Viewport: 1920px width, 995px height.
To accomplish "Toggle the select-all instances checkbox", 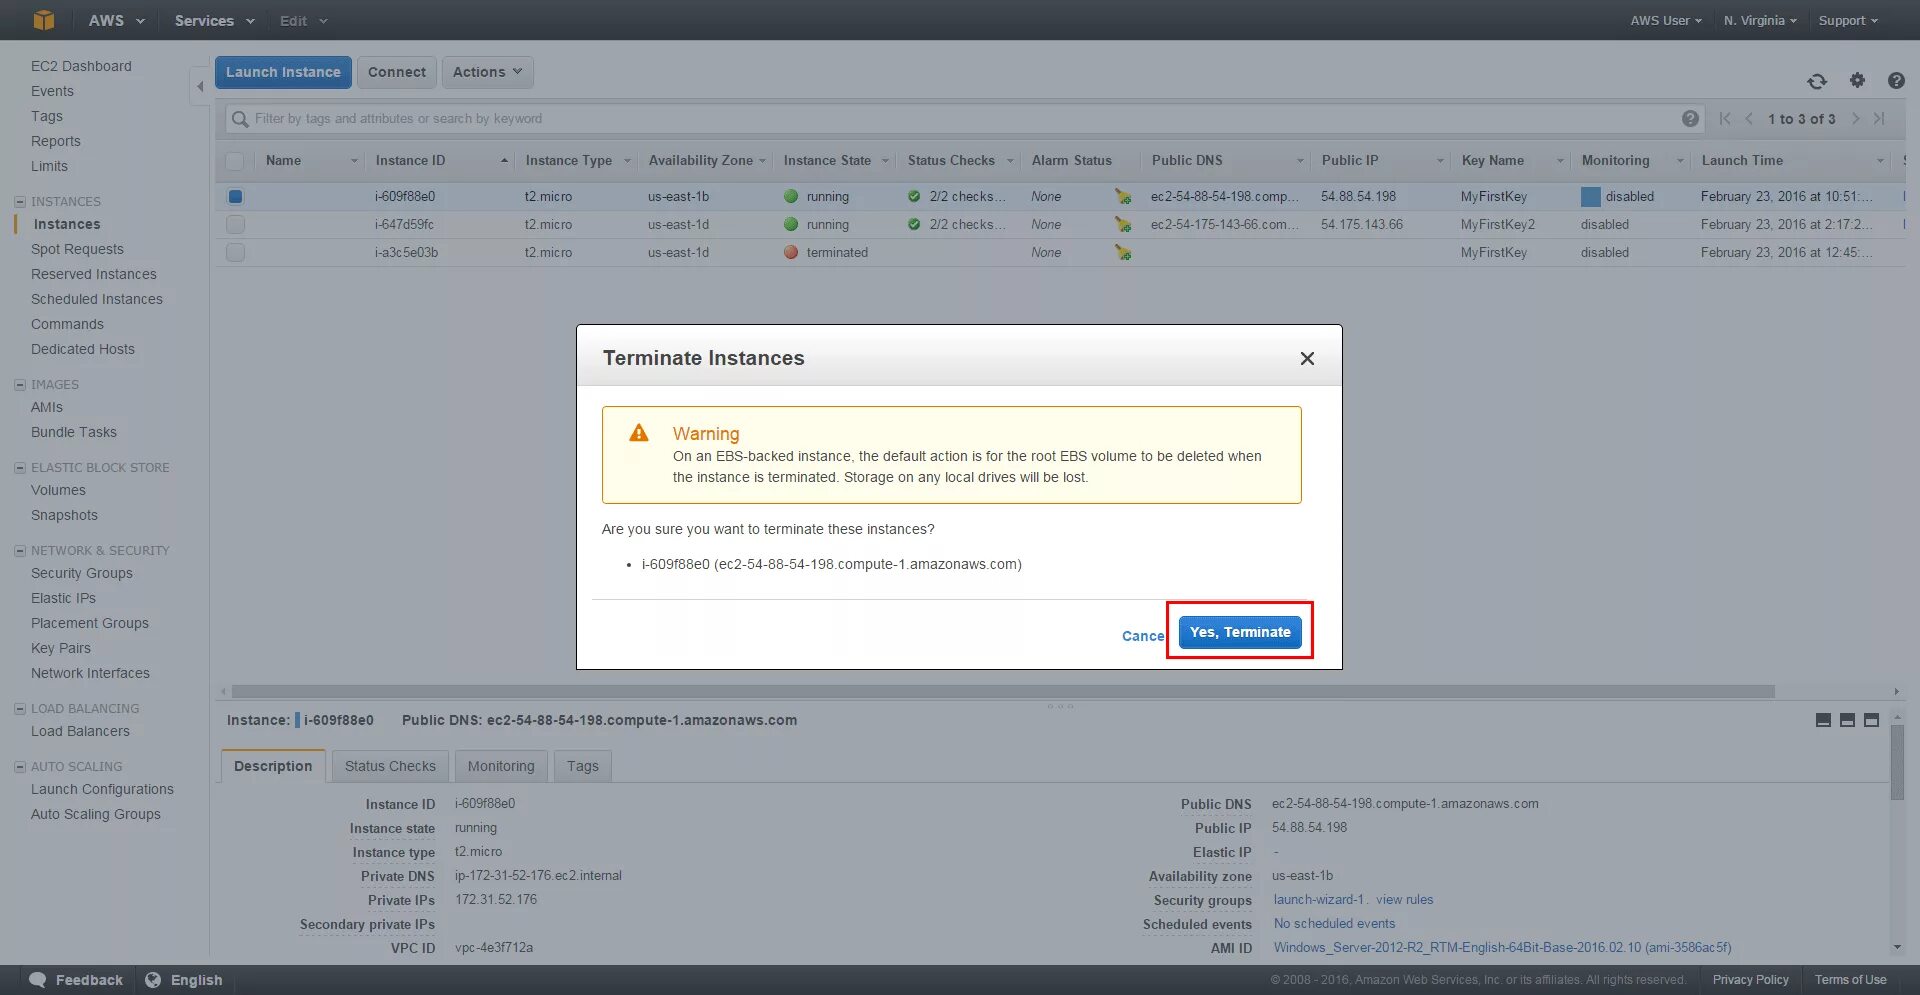I will tap(235, 161).
